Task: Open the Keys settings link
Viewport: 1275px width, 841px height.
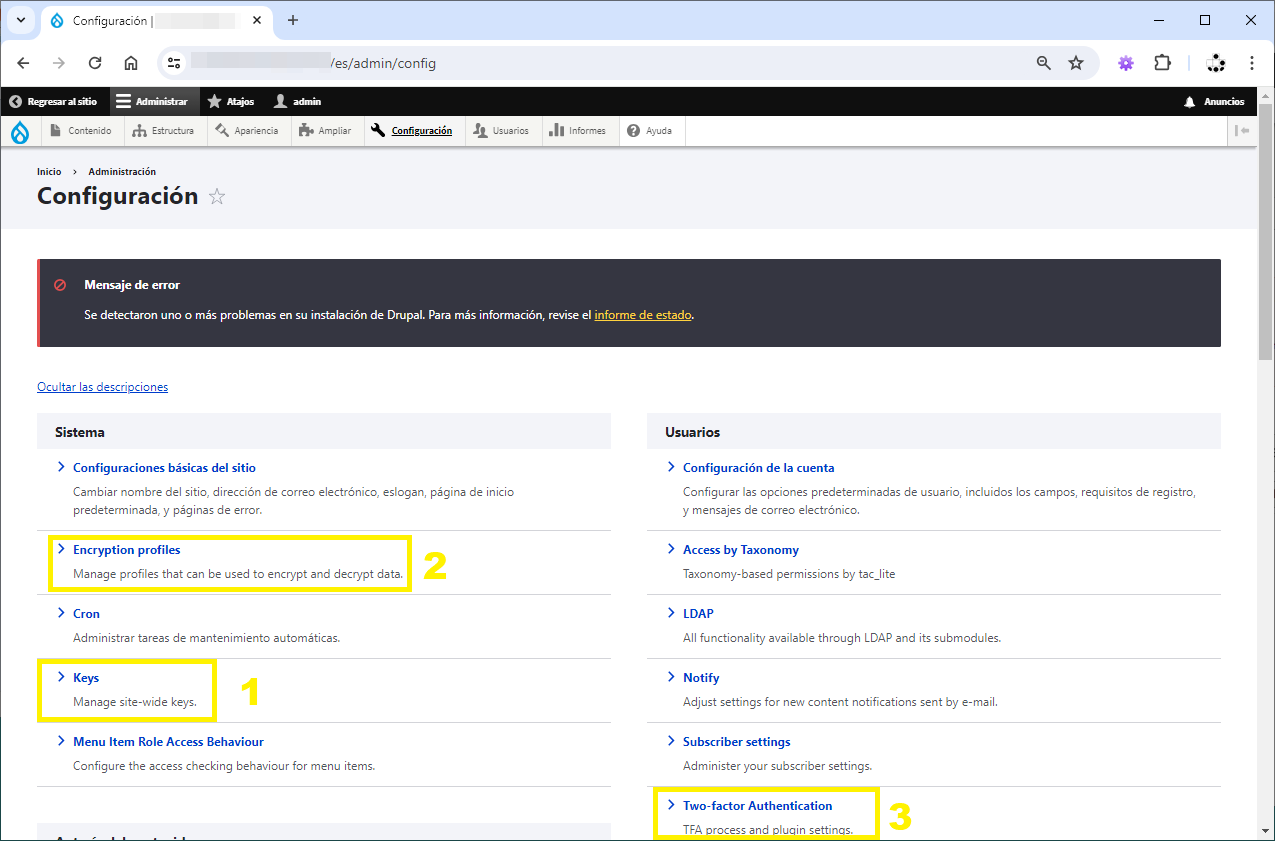Action: click(86, 677)
